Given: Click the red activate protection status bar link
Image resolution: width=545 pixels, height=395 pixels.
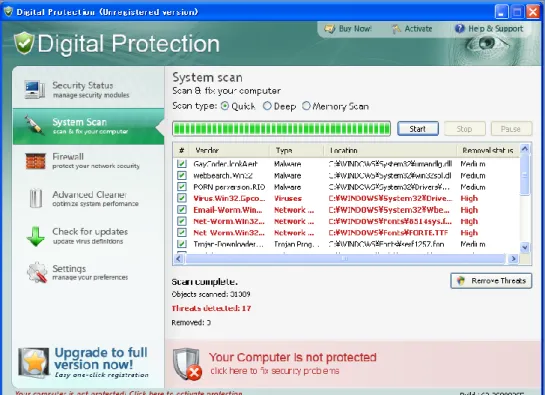Looking at the screenshot, I should [x=129, y=393].
